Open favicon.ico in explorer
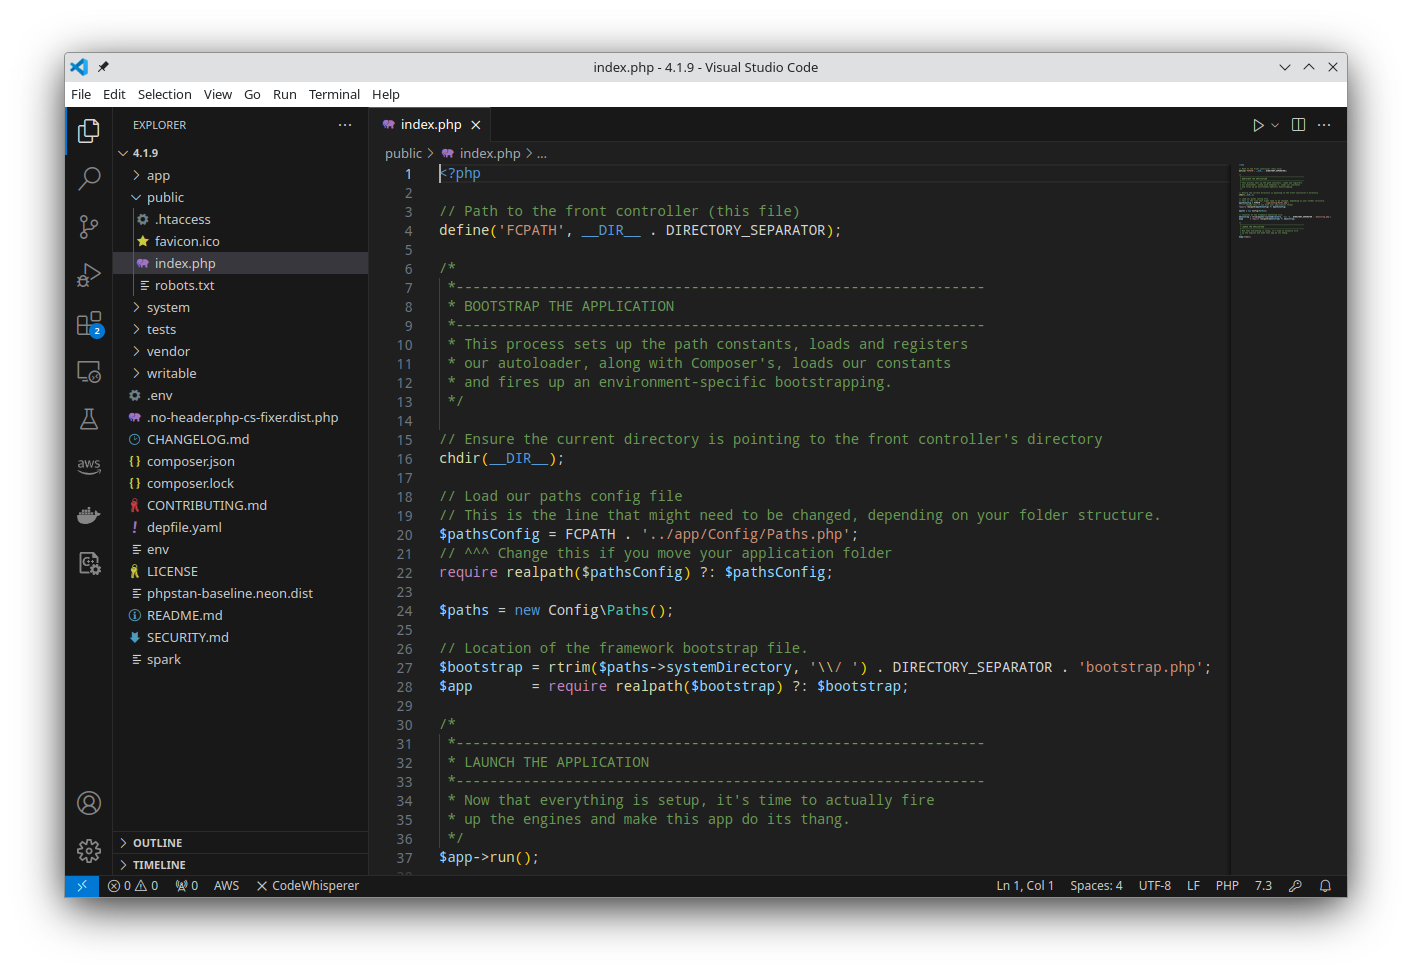 click(x=240, y=241)
